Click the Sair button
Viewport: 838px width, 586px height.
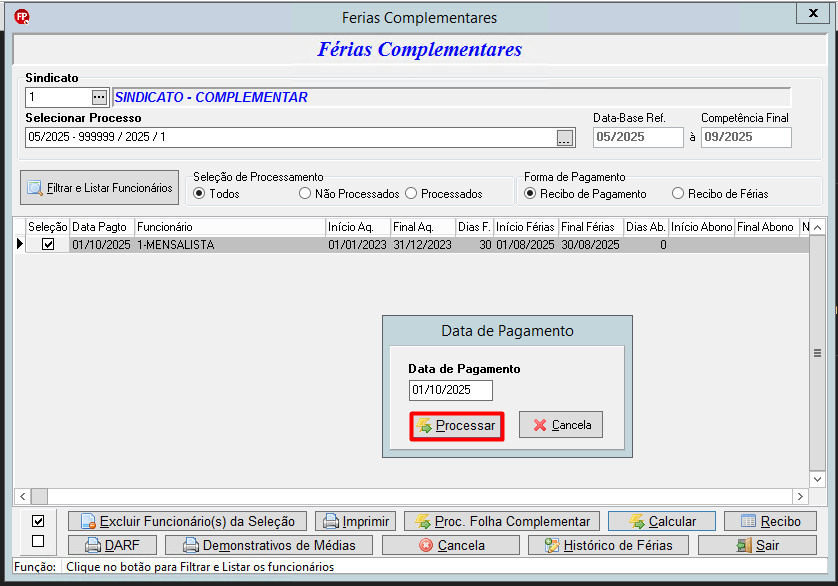(757, 545)
